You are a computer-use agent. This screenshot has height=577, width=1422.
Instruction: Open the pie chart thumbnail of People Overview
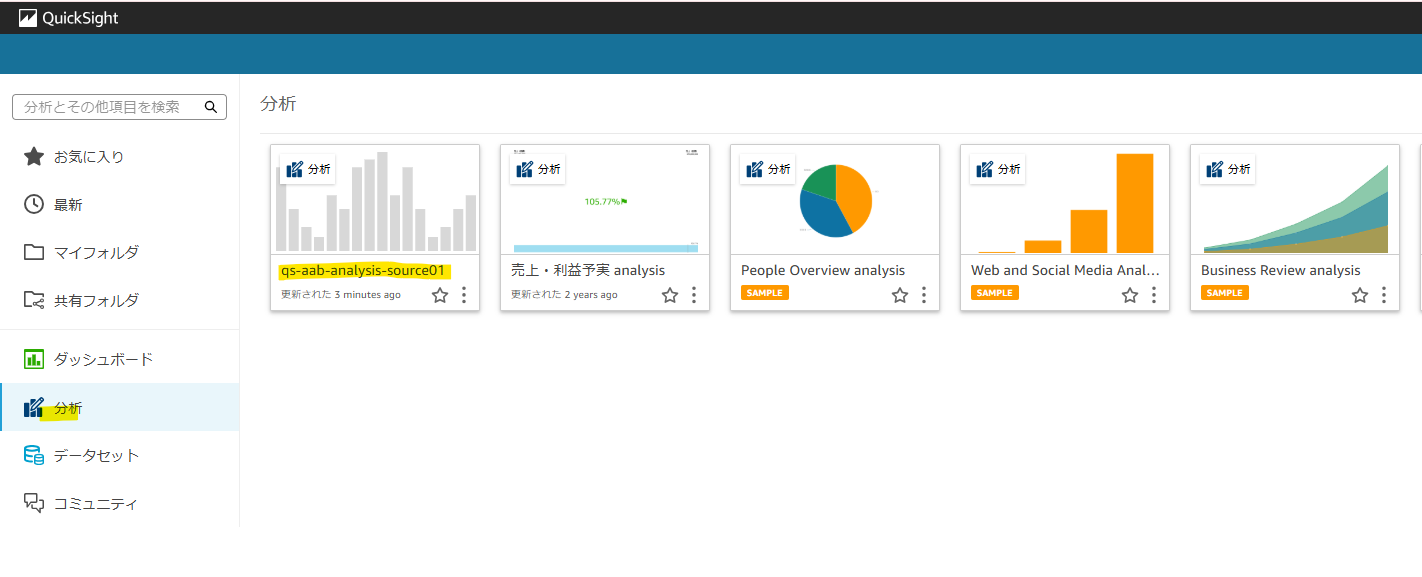pos(835,199)
